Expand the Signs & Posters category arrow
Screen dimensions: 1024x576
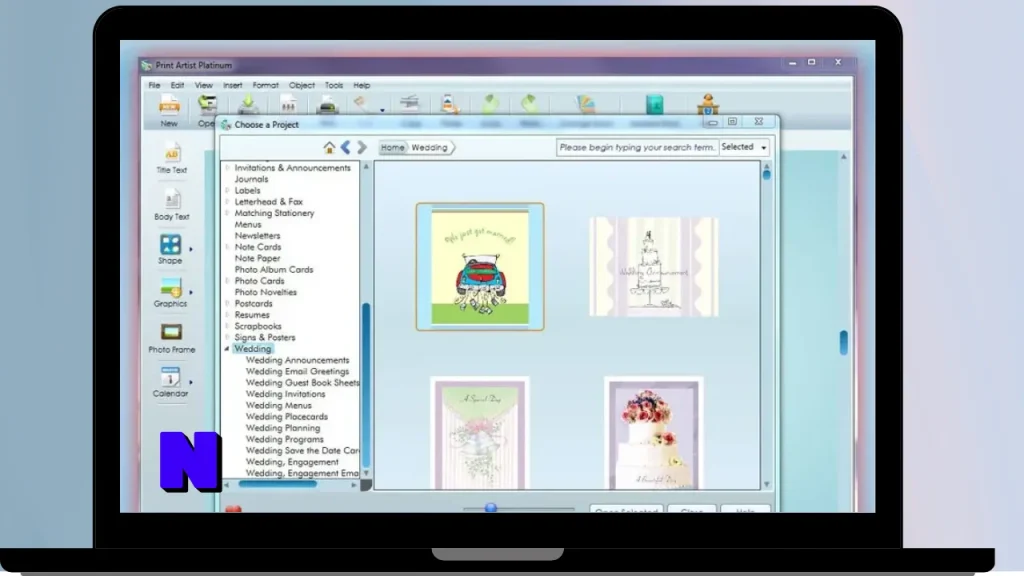click(x=227, y=338)
